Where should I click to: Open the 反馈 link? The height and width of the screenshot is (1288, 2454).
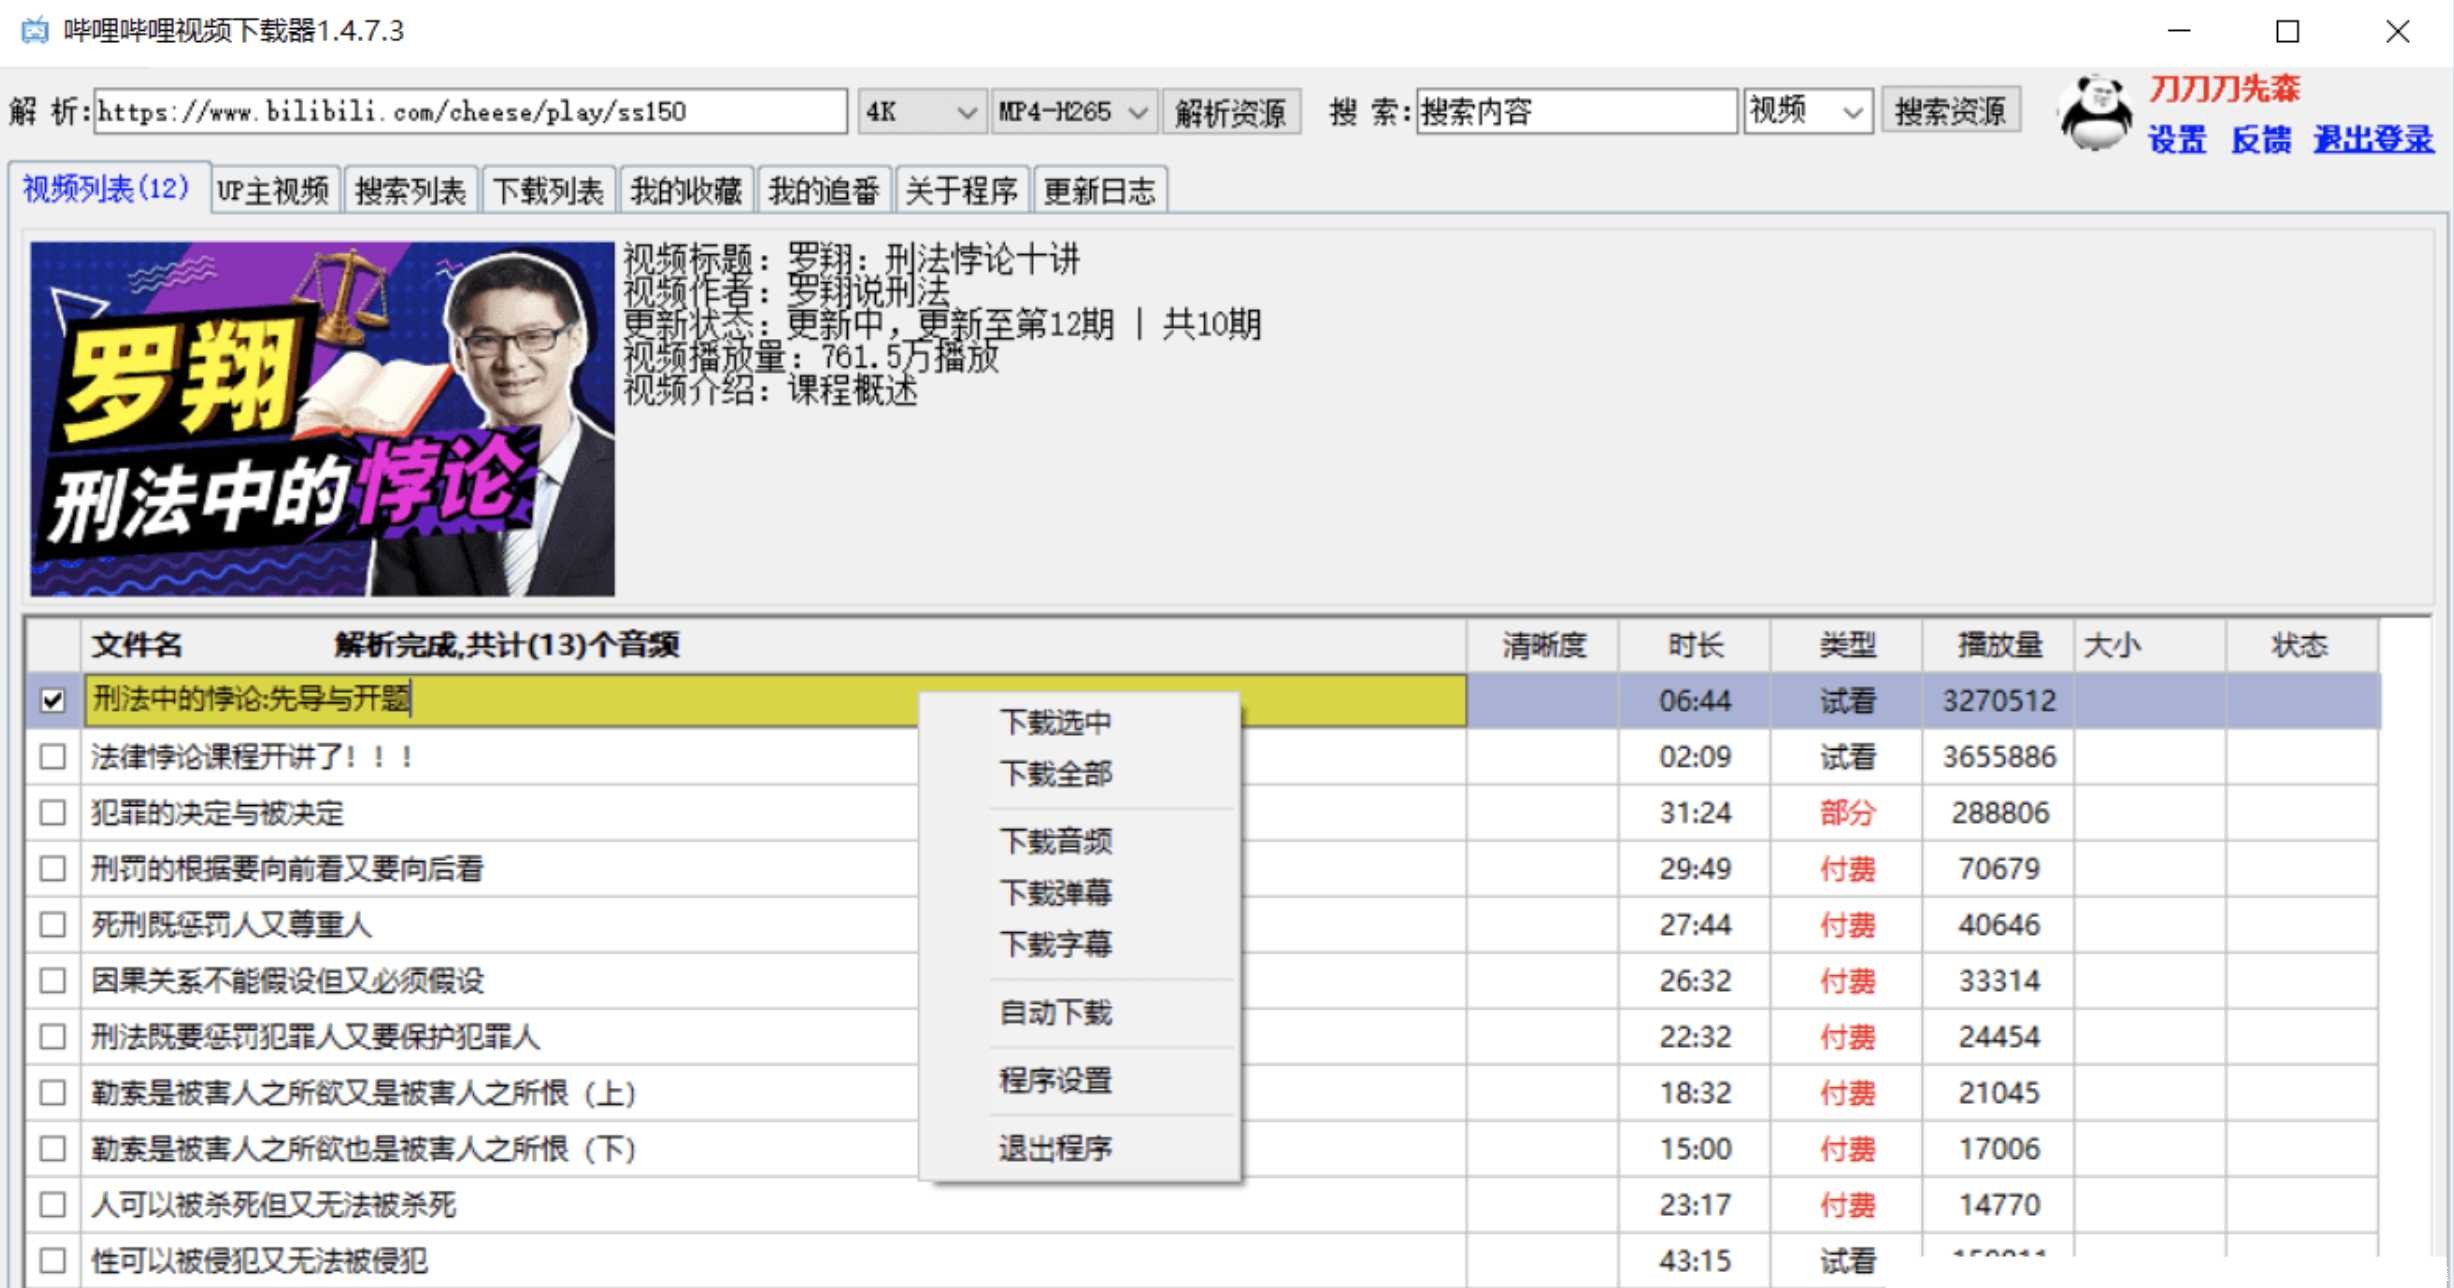point(2261,139)
